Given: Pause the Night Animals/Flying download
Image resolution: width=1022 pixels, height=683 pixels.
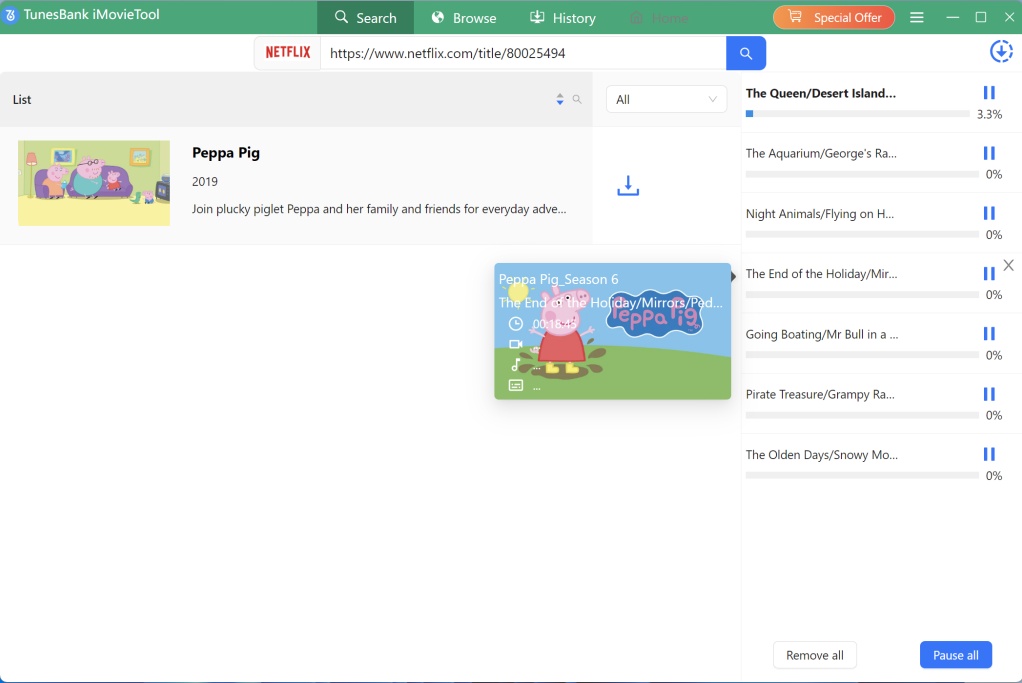Looking at the screenshot, I should [988, 213].
